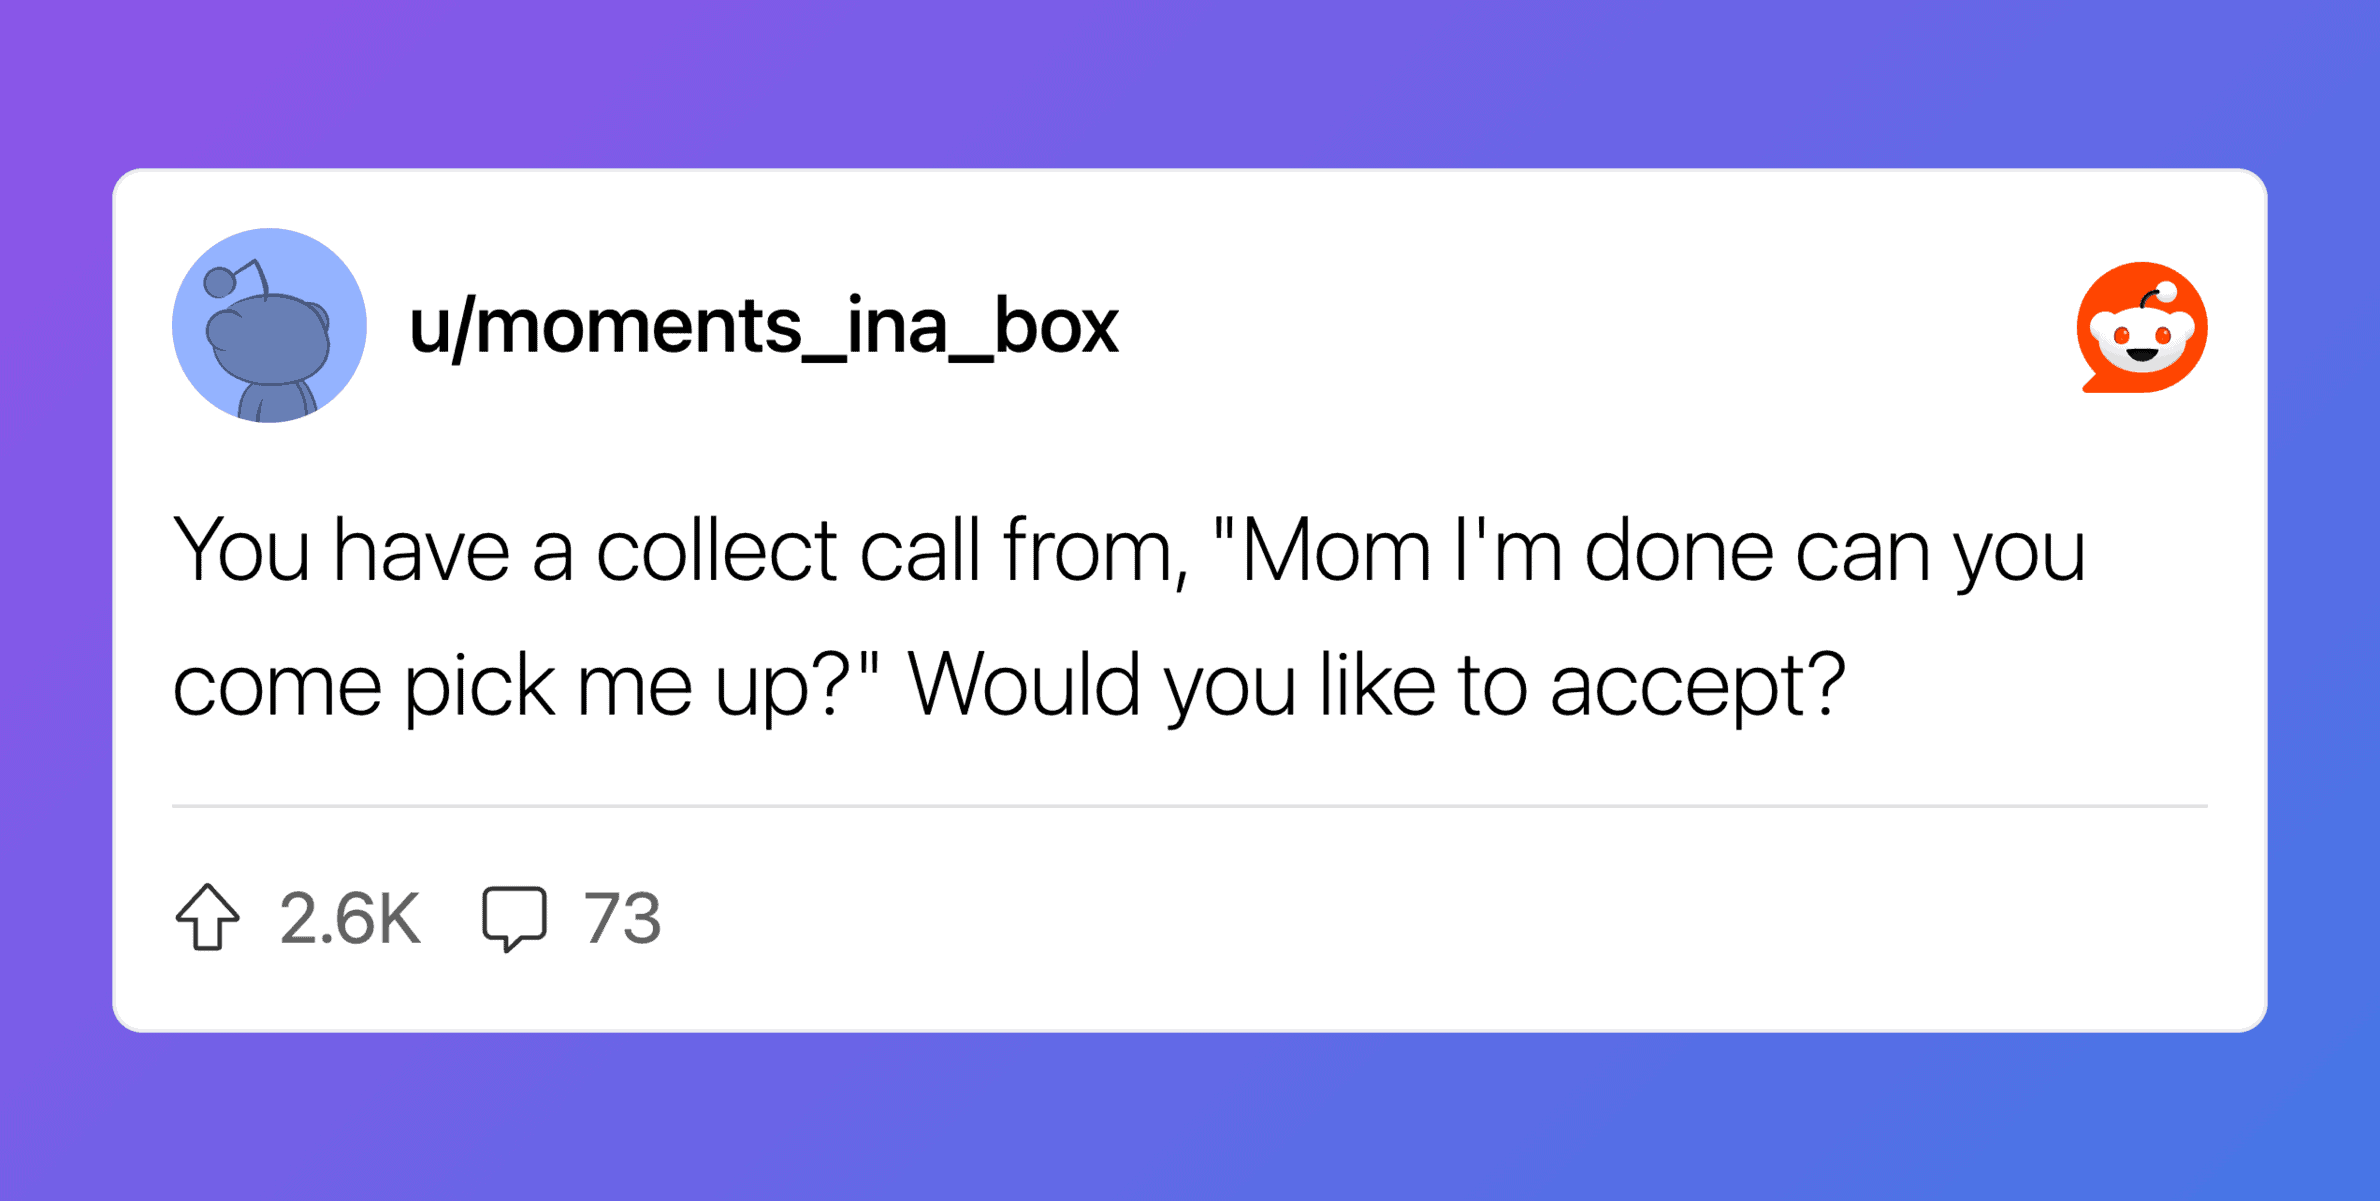Image resolution: width=2380 pixels, height=1201 pixels.
Task: Click the orange Reddit Snoo logo
Action: (x=2142, y=327)
